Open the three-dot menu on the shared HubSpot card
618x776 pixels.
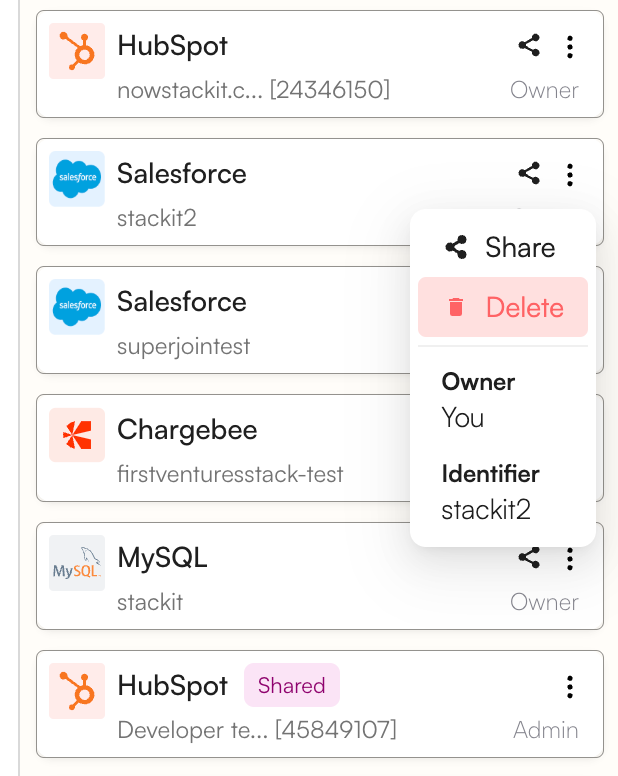570,687
